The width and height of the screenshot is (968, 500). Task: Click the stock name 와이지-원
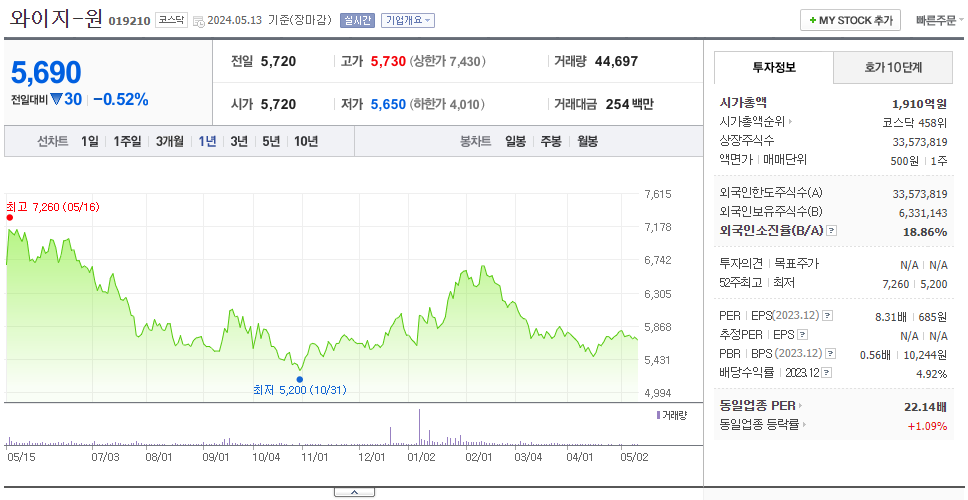pos(56,19)
